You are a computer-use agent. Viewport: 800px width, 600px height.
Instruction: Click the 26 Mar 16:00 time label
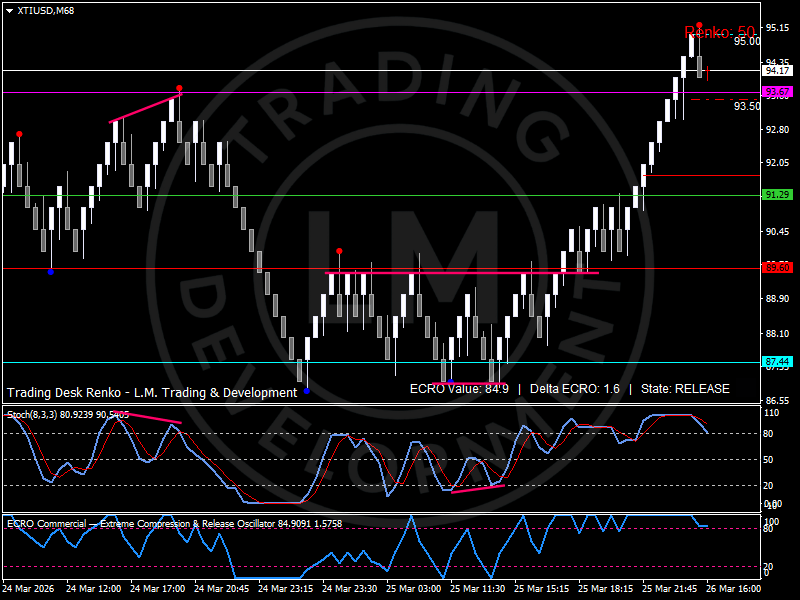733,588
